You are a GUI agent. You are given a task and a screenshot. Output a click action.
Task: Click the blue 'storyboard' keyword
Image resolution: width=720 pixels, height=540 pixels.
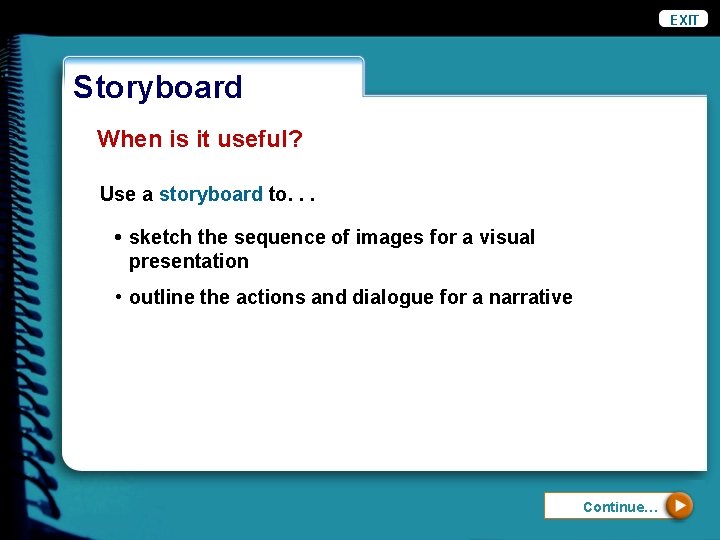click(211, 194)
